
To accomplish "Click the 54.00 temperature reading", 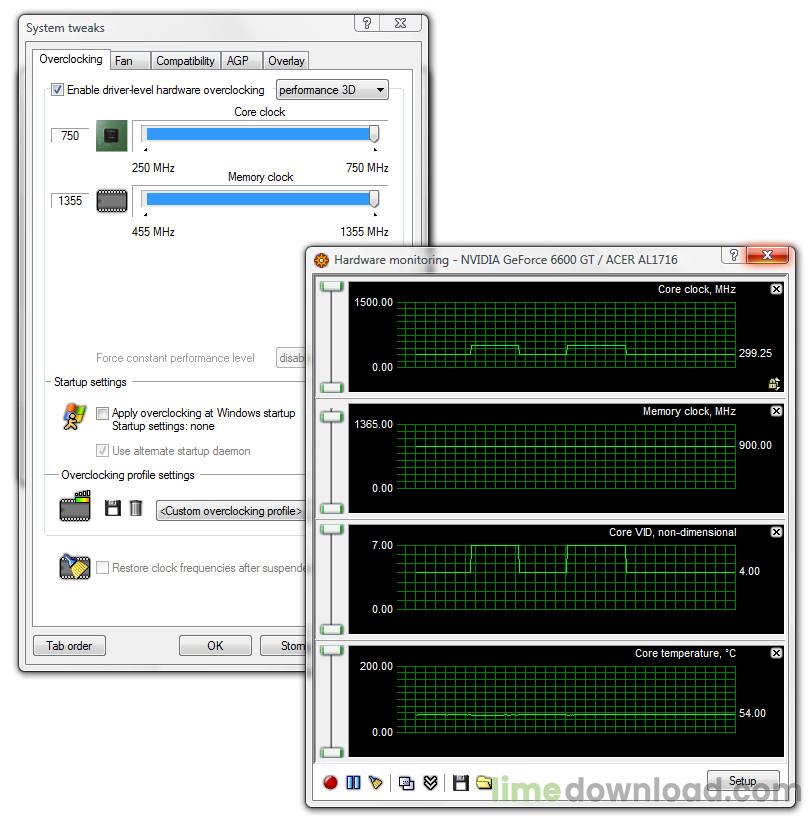I will [752, 713].
